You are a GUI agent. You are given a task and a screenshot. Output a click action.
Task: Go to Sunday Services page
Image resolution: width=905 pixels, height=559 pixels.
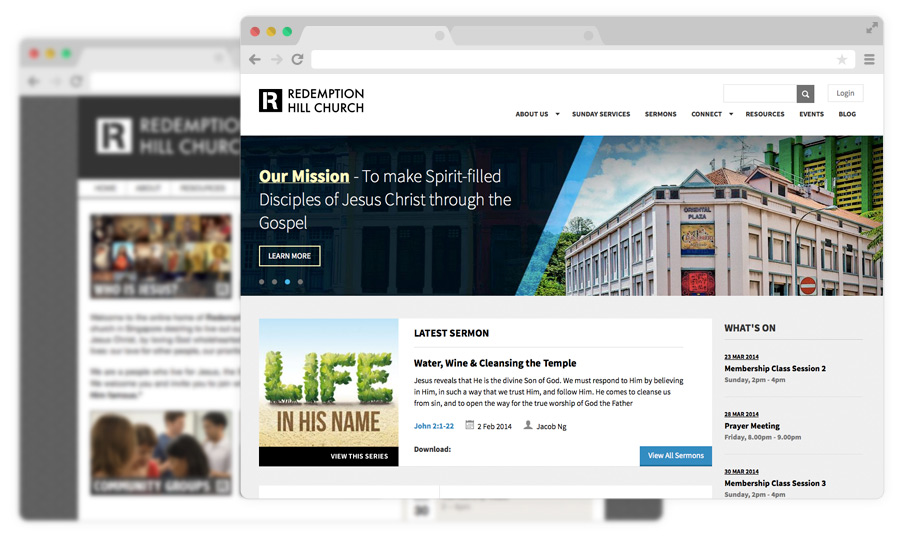[x=601, y=114]
